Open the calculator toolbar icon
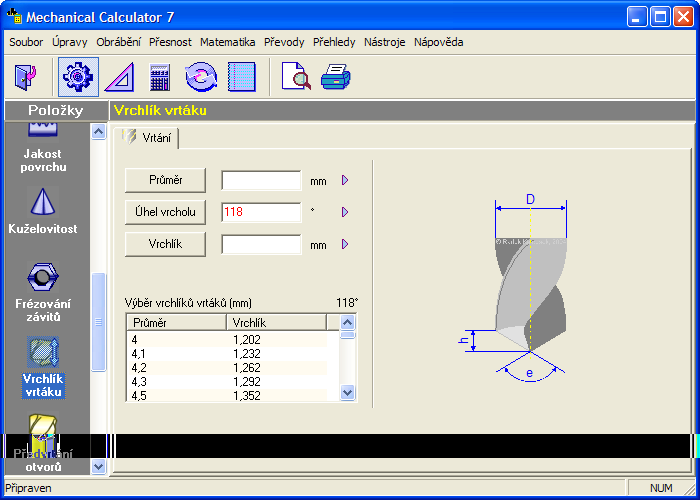 point(159,77)
